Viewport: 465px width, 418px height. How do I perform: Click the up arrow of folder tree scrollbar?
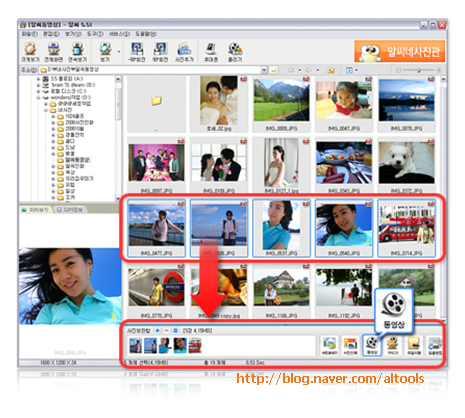[118, 79]
